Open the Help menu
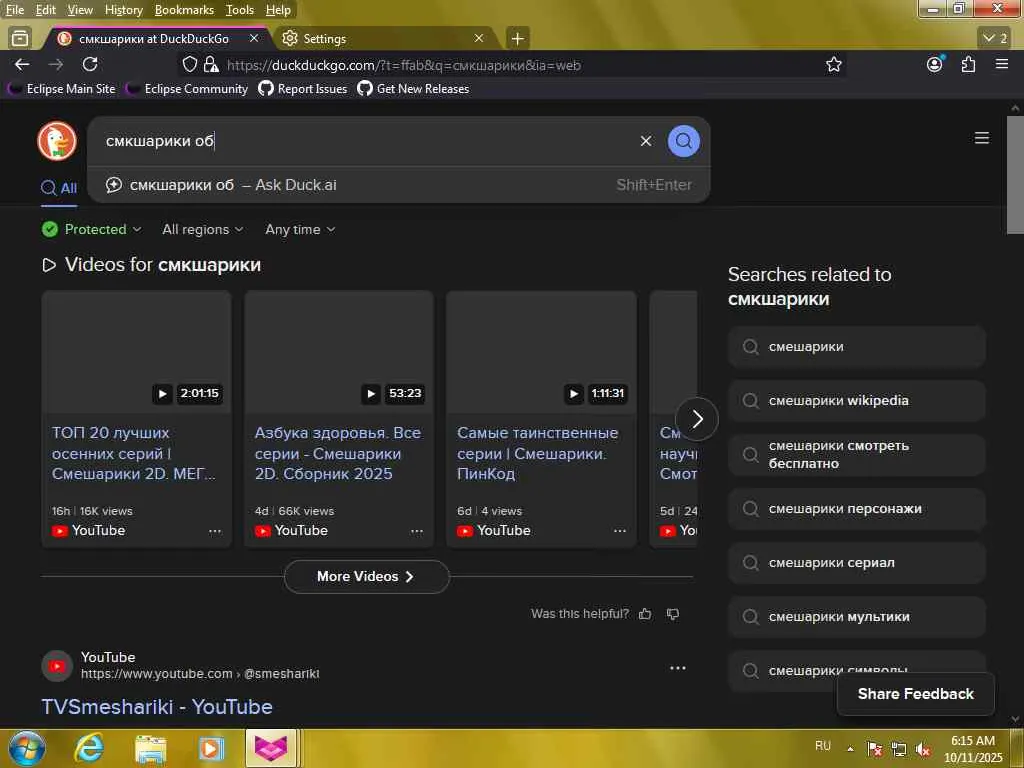The image size is (1024, 768). [x=278, y=10]
